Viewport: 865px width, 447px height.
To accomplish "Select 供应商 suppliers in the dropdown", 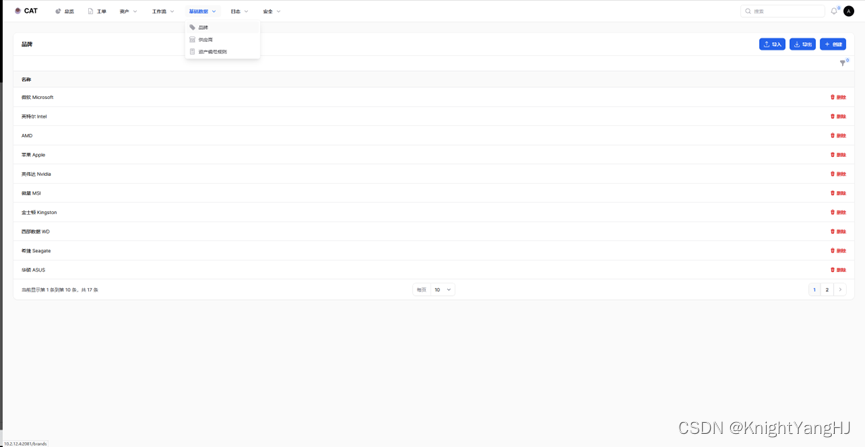I will [x=222, y=40].
